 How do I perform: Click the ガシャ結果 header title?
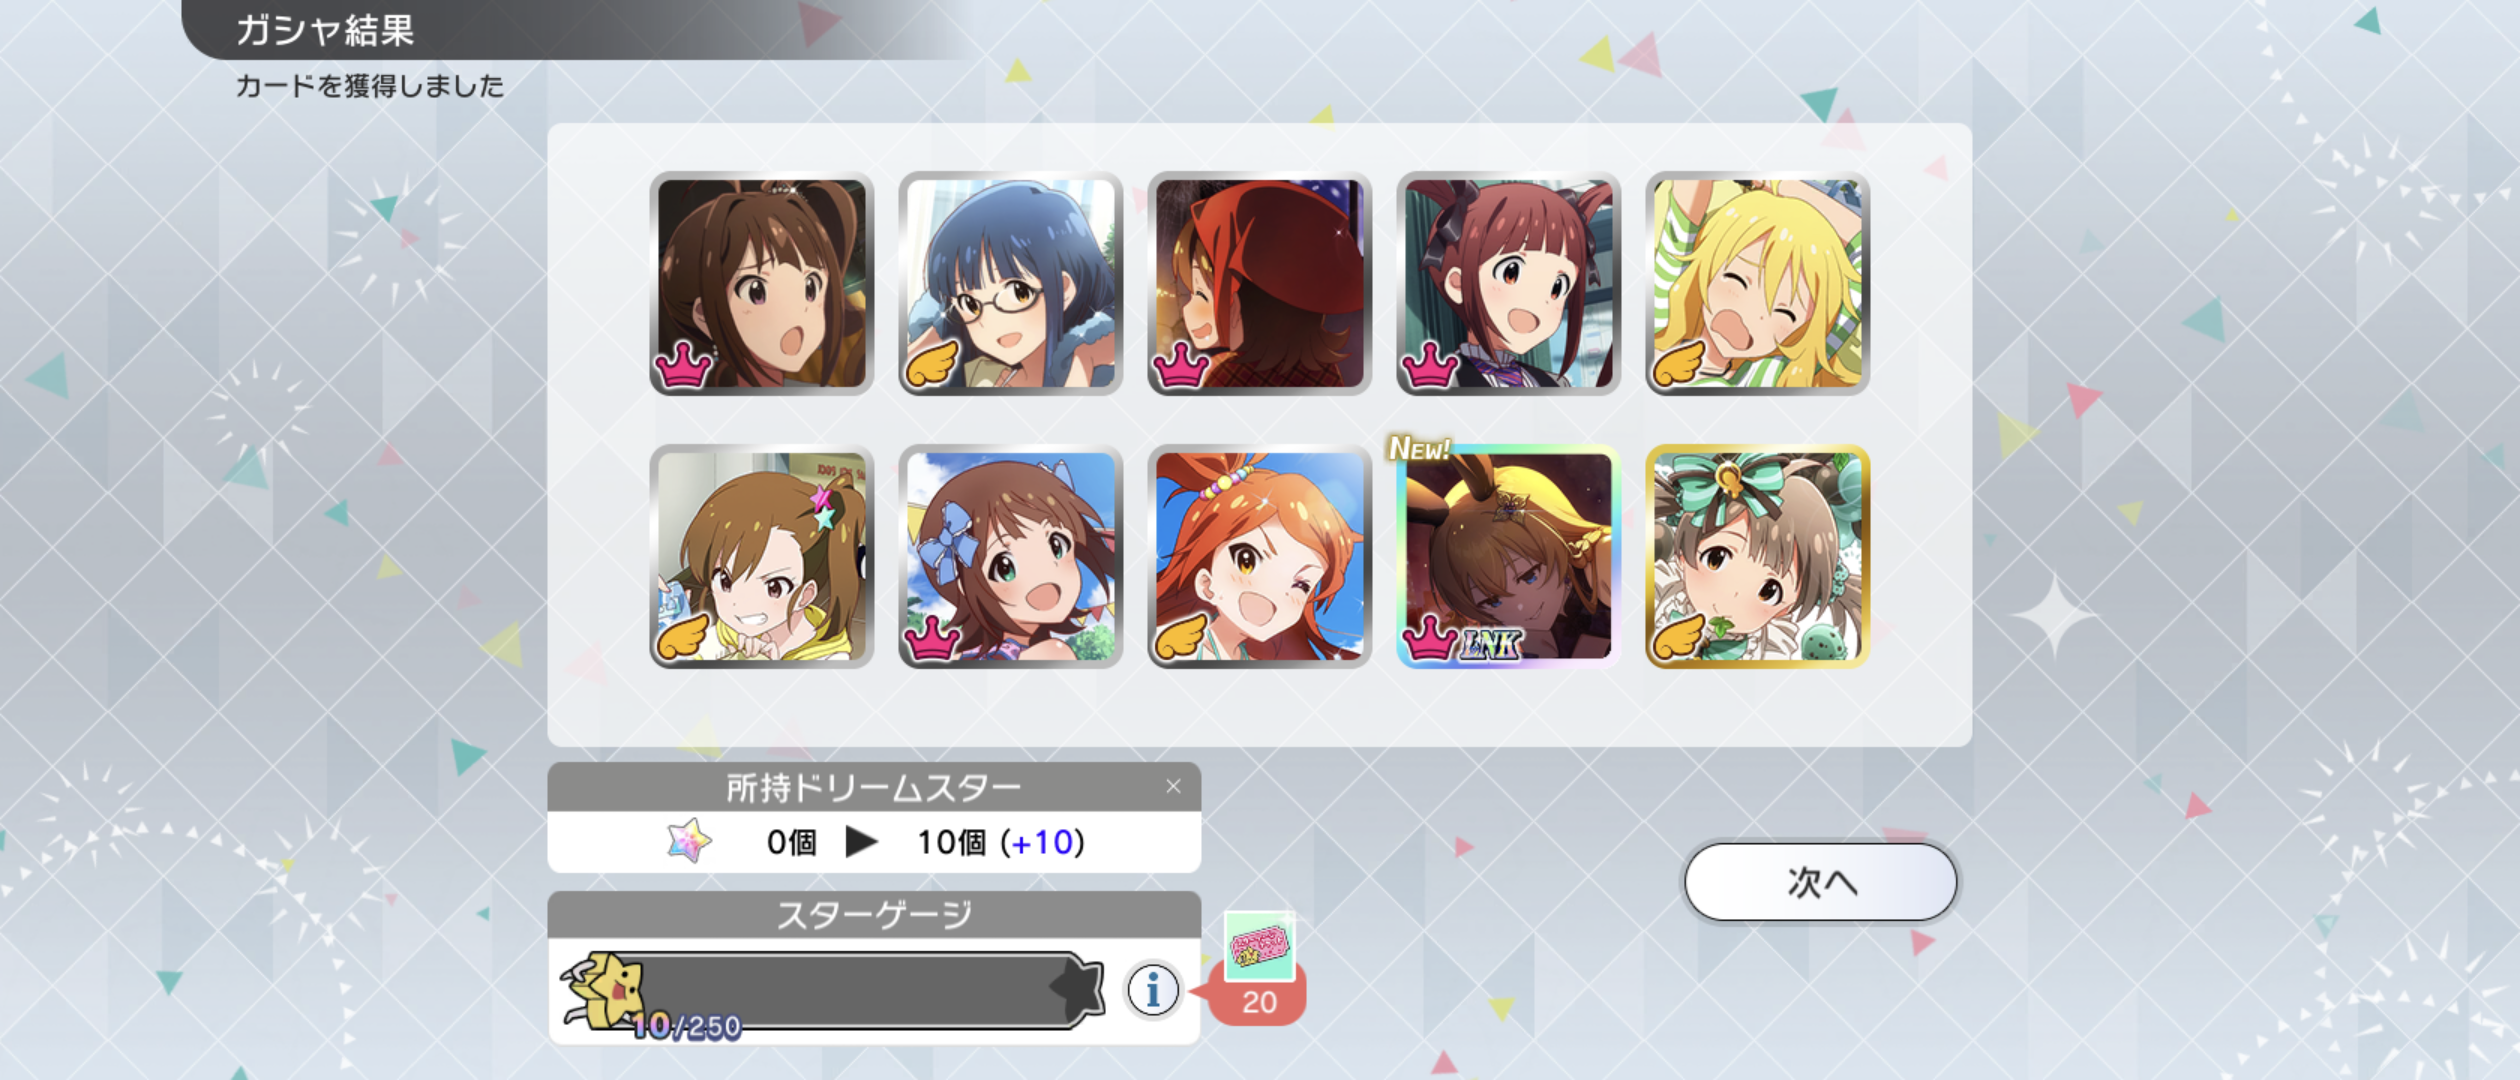(325, 30)
